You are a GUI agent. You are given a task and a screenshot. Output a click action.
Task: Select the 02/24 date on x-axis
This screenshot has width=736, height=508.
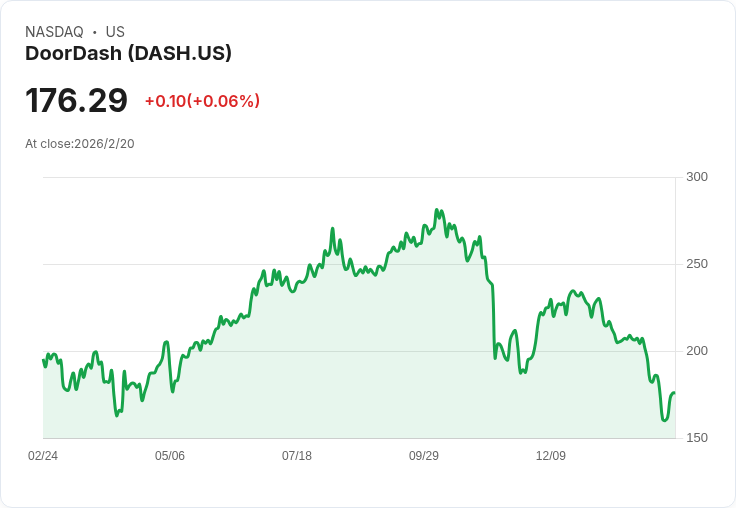pos(43,456)
